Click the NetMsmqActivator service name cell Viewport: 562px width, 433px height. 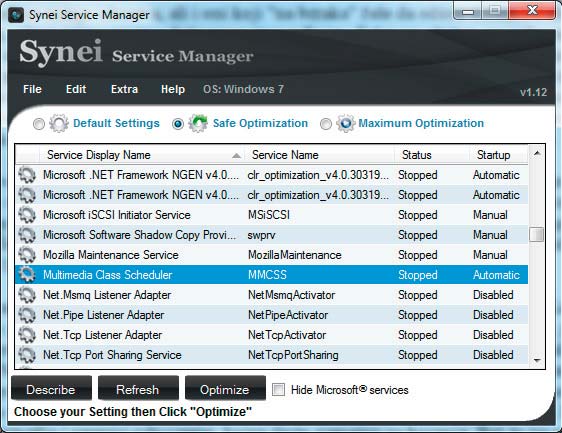point(291,295)
